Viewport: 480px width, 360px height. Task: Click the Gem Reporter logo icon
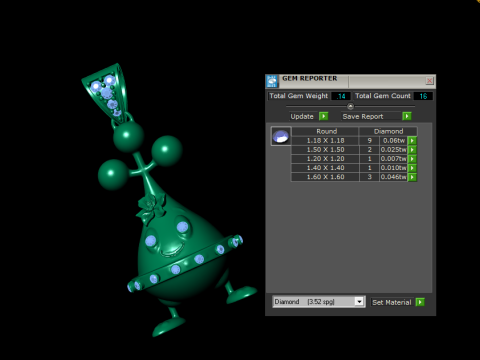tap(272, 81)
